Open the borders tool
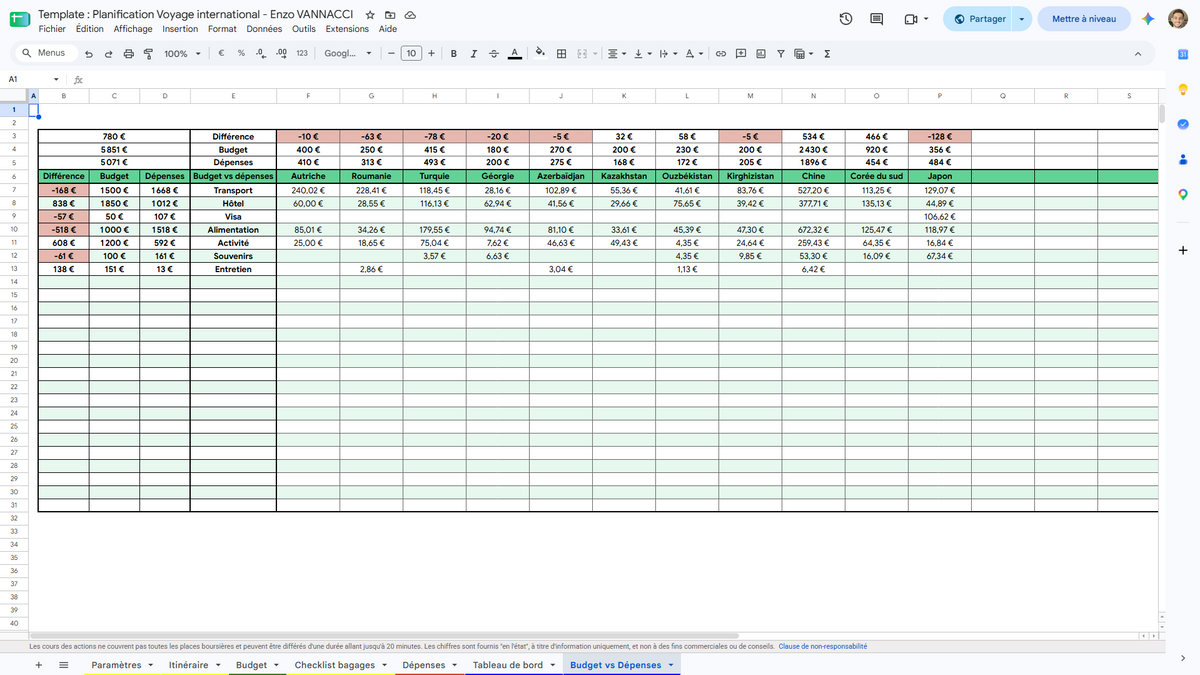Screen dimensions: 1200x675 point(561,54)
